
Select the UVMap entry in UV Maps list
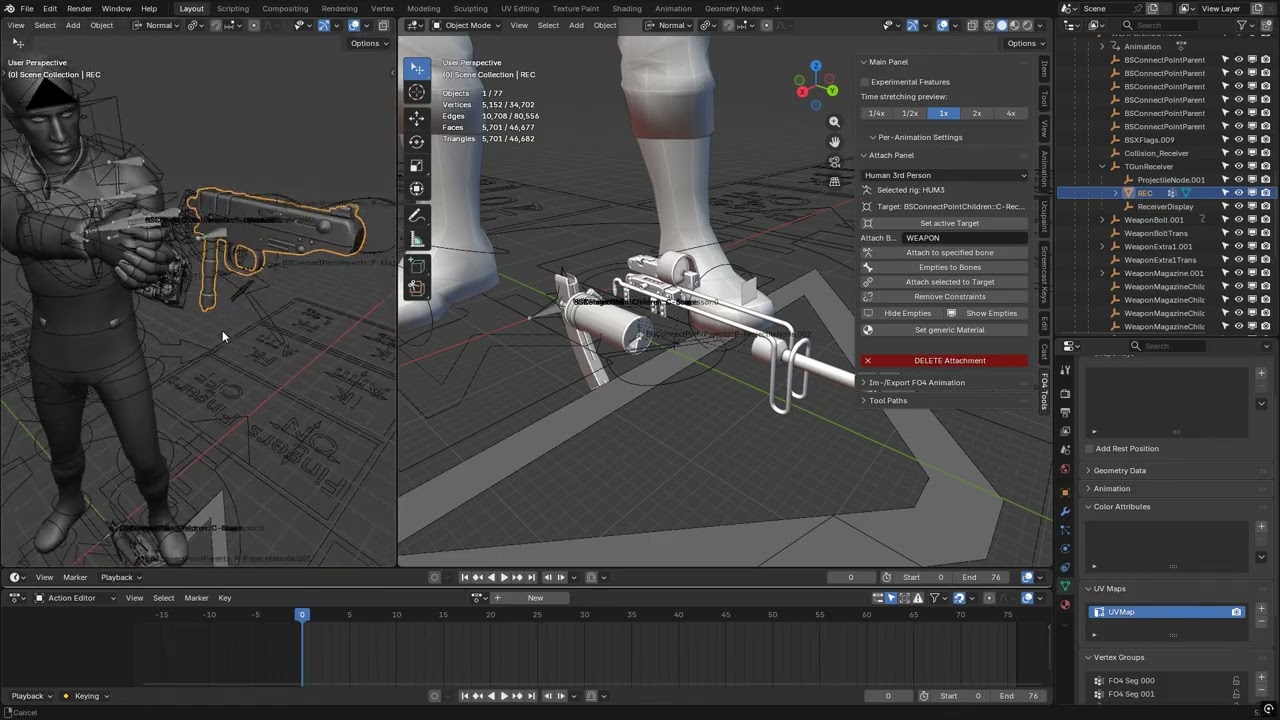tap(1166, 612)
